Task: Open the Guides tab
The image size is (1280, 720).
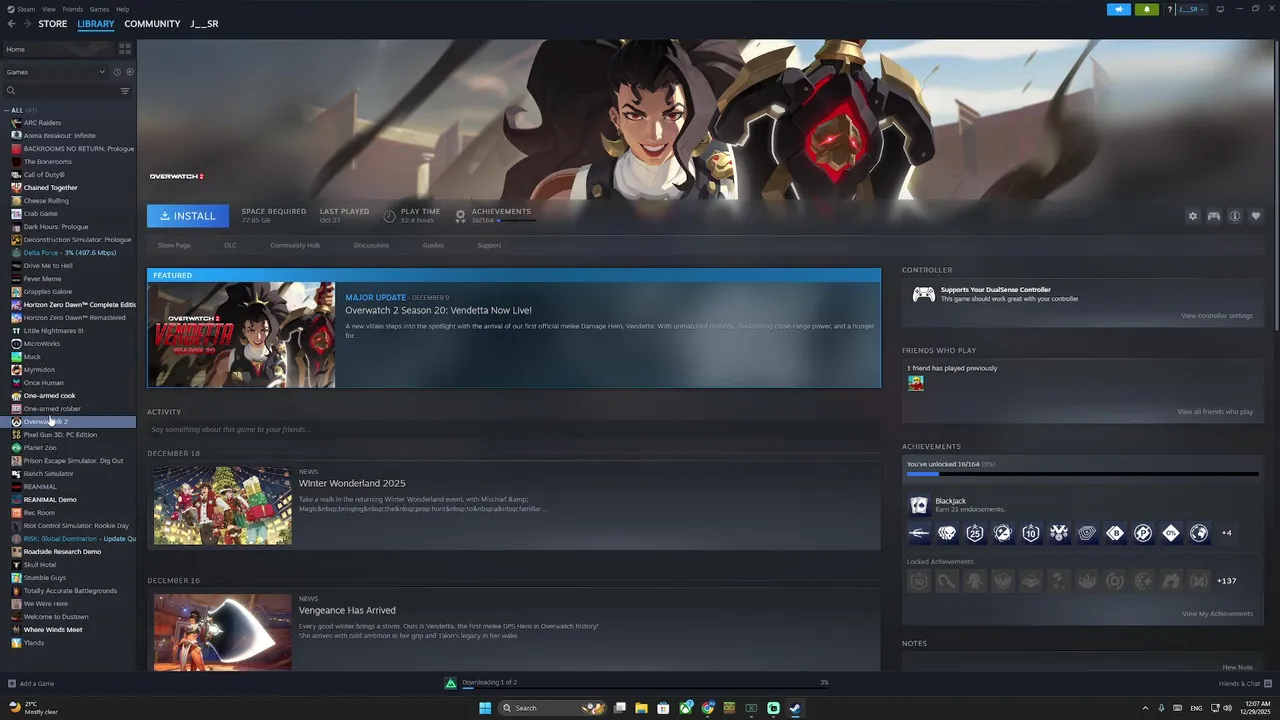Action: pos(433,245)
